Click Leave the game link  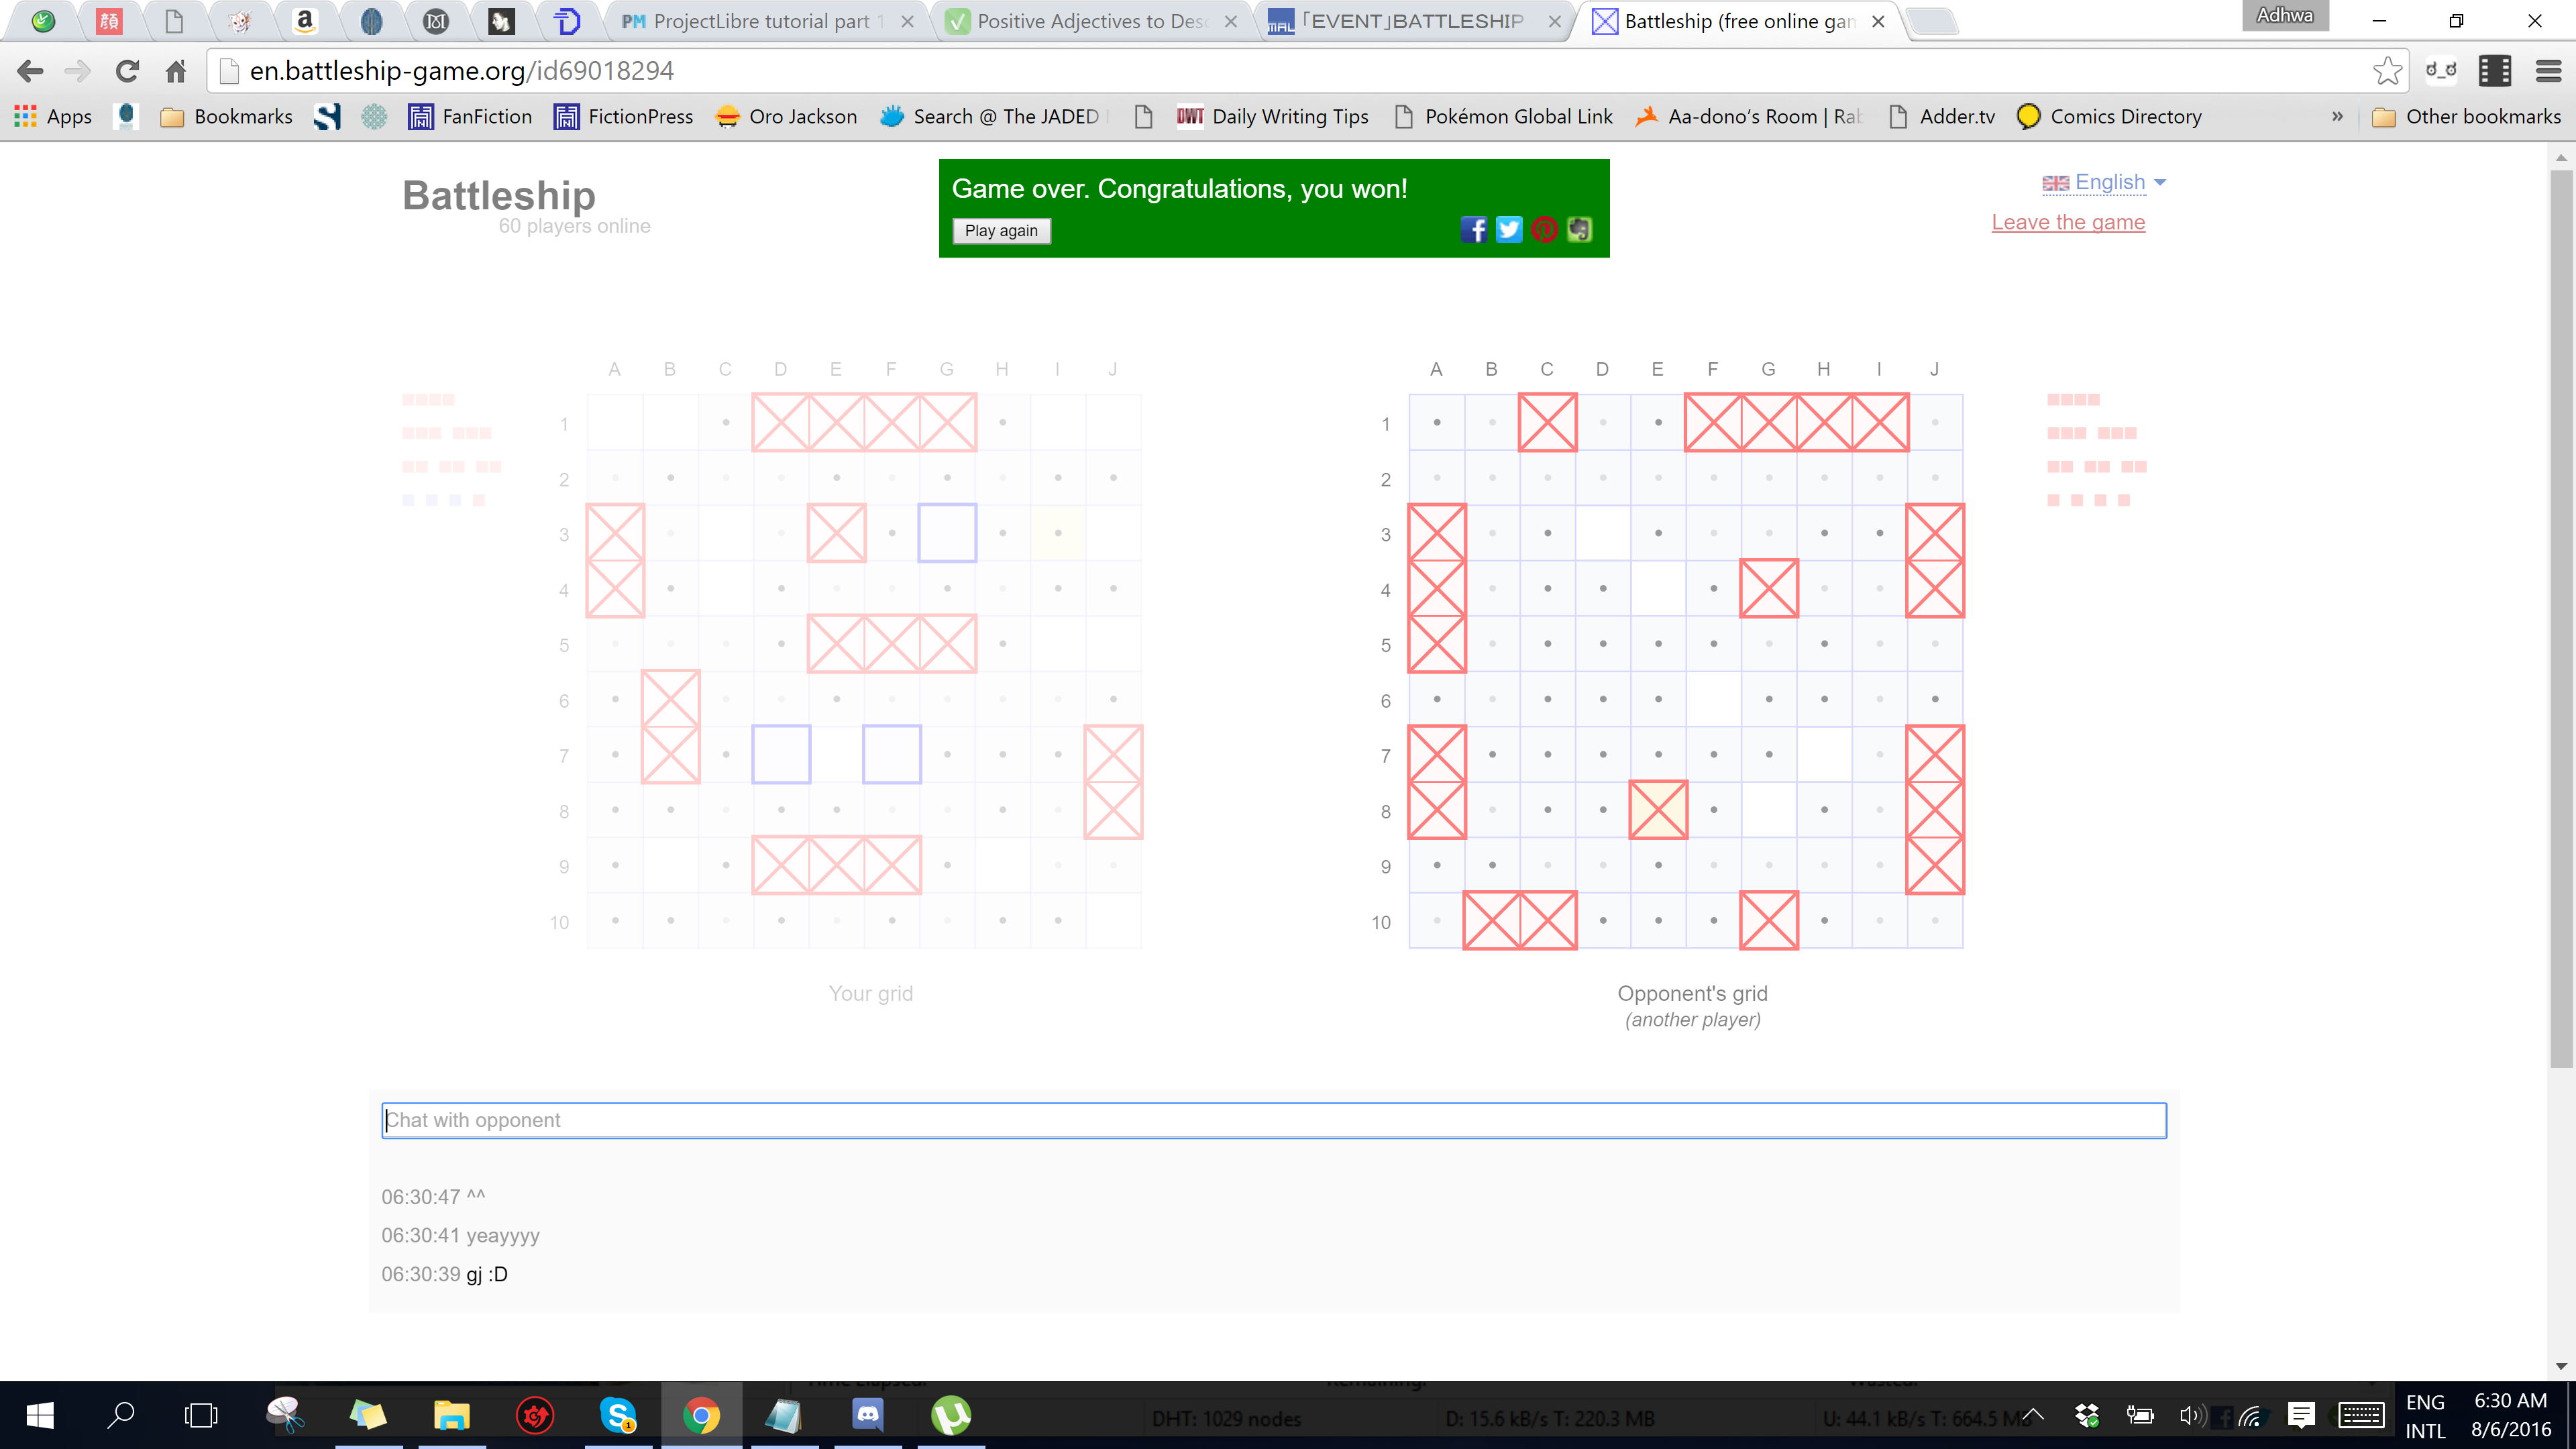2068,222
